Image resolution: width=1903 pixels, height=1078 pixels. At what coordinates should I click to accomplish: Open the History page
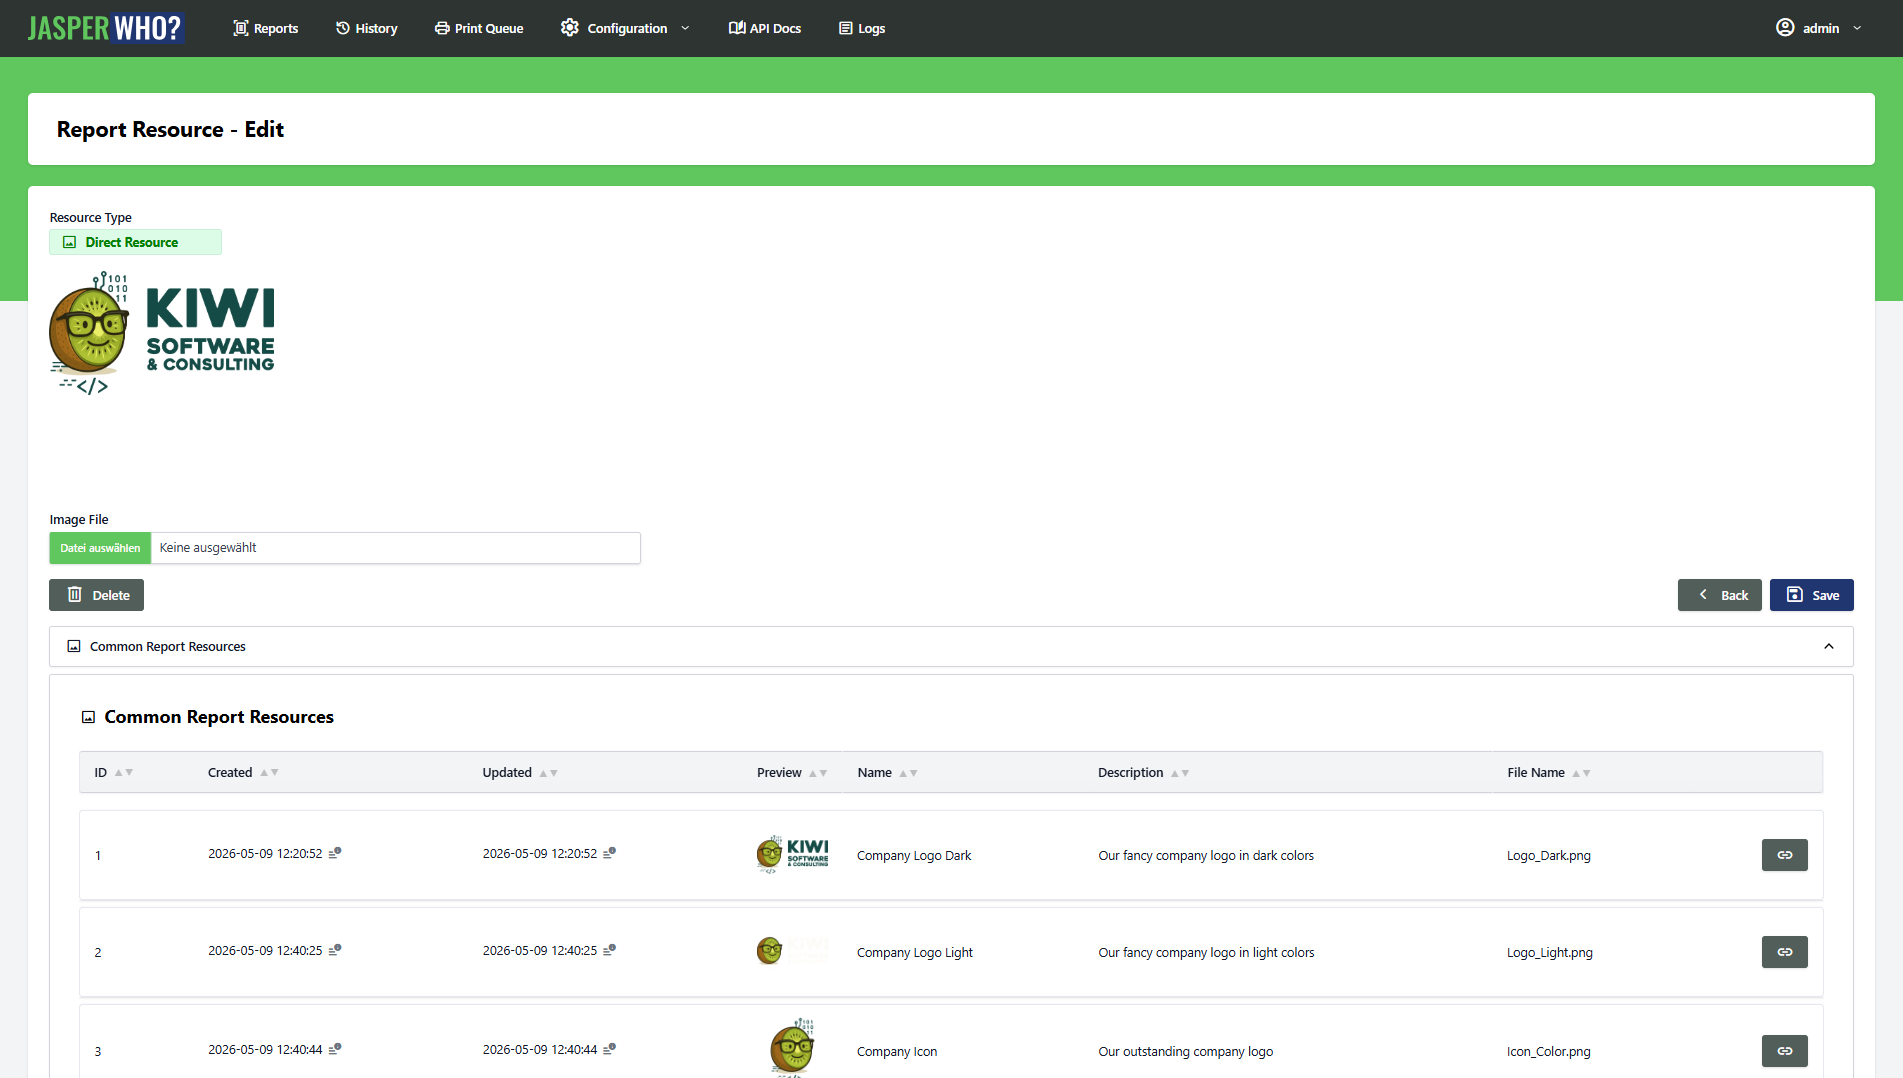pyautogui.click(x=367, y=28)
